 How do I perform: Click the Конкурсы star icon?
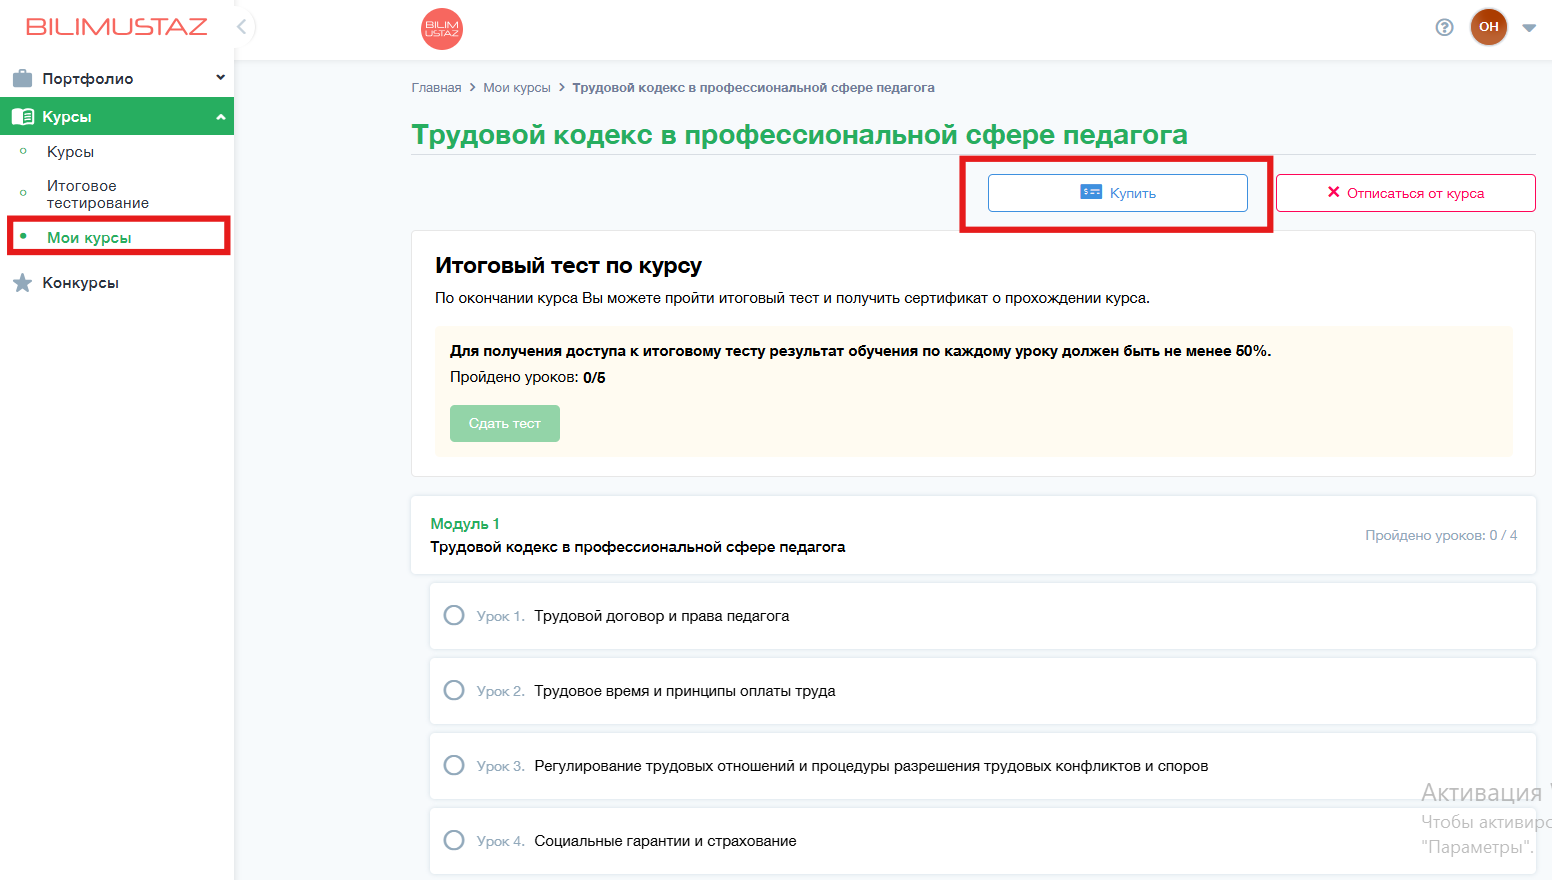click(22, 283)
